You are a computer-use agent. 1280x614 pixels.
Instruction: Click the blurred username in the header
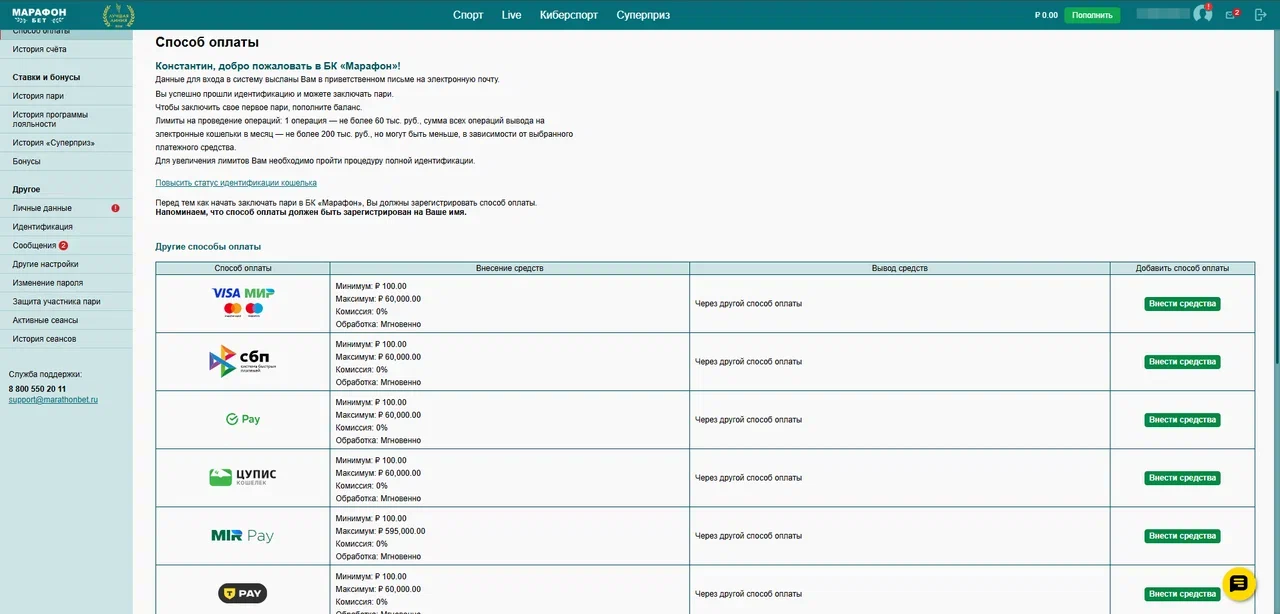click(x=1164, y=14)
